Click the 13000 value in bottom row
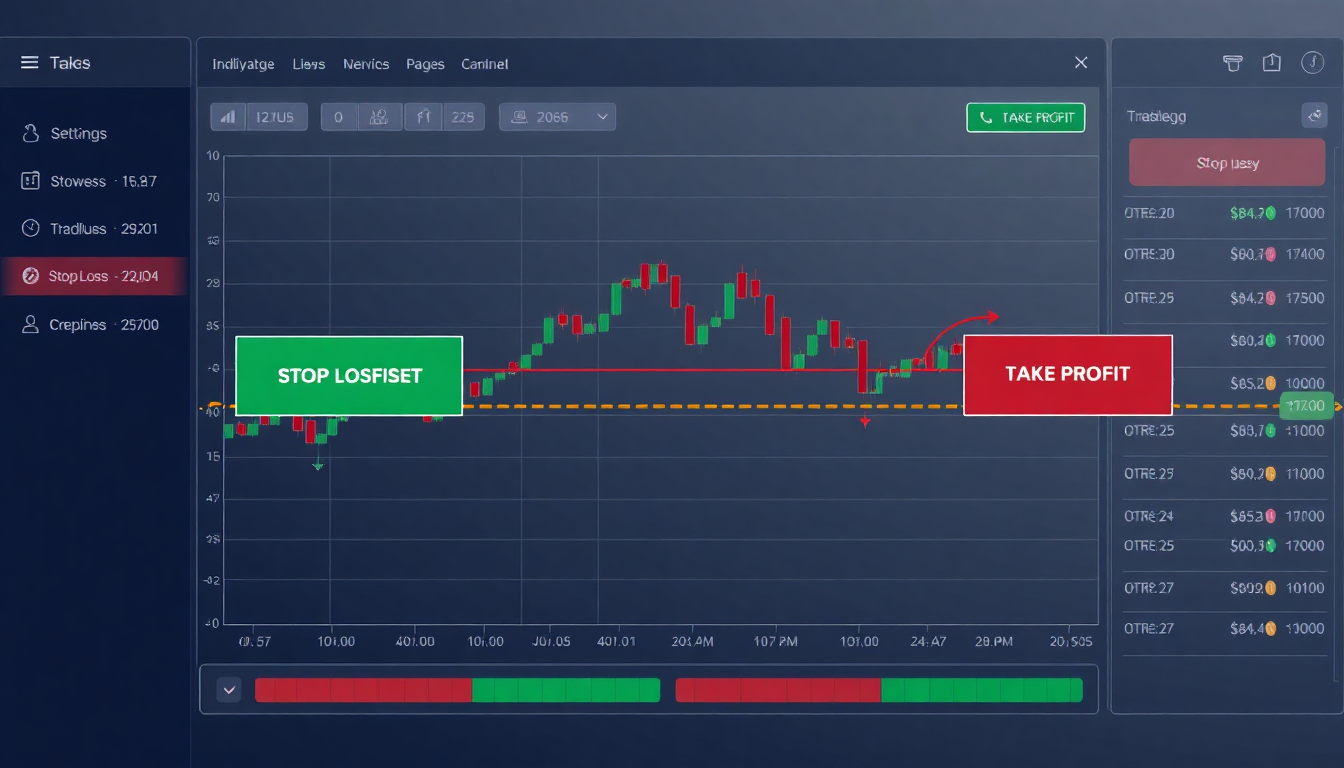This screenshot has width=1344, height=768. tap(1305, 629)
